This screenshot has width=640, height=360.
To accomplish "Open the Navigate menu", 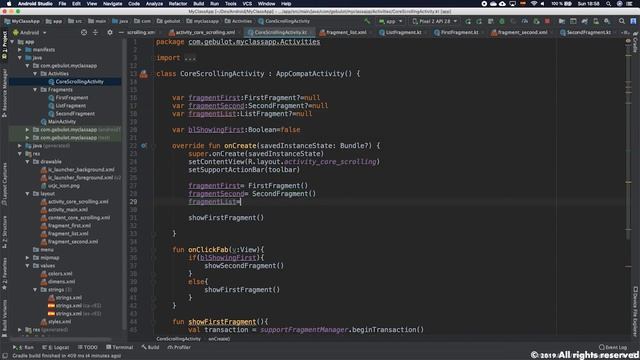I will pos(112,3).
